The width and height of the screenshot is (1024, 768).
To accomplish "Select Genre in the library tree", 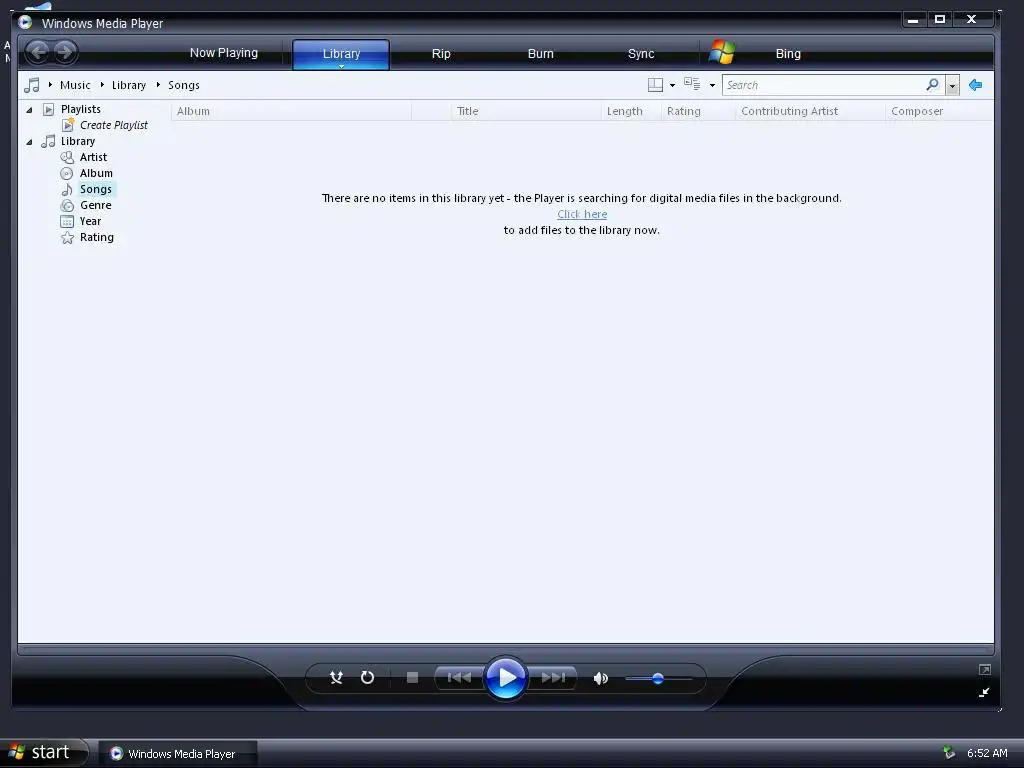I will [x=95, y=205].
